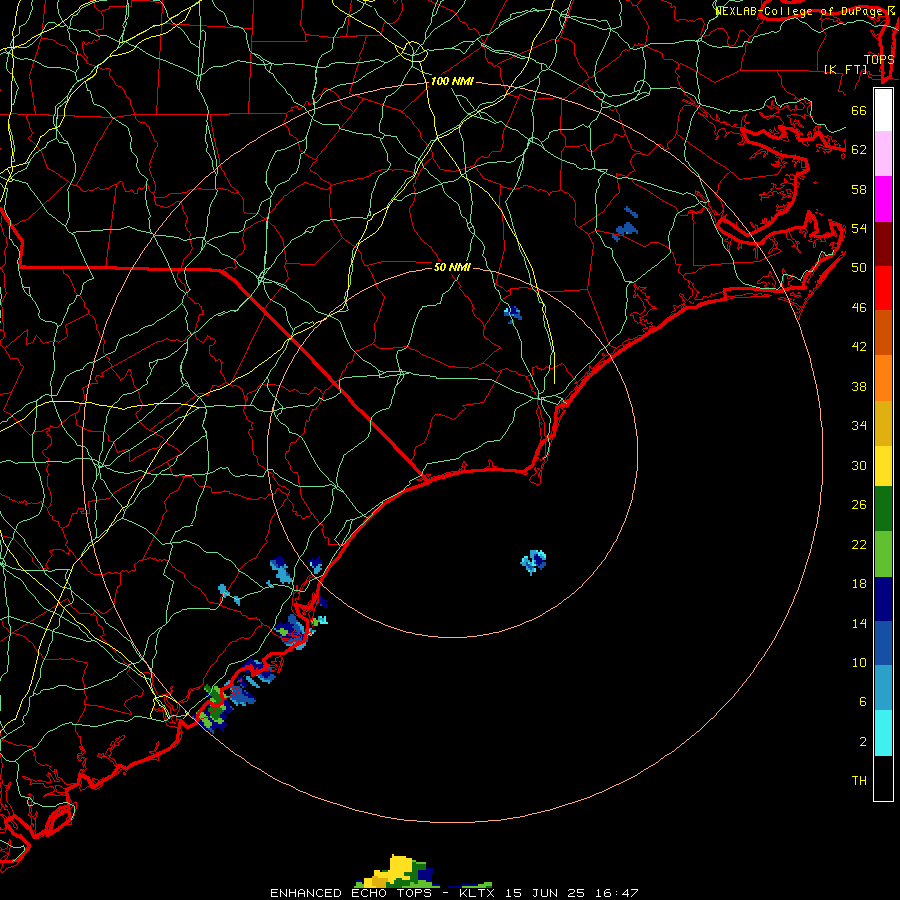Screen dimensions: 900x900
Task: Click legend value '30'
Action: (859, 465)
